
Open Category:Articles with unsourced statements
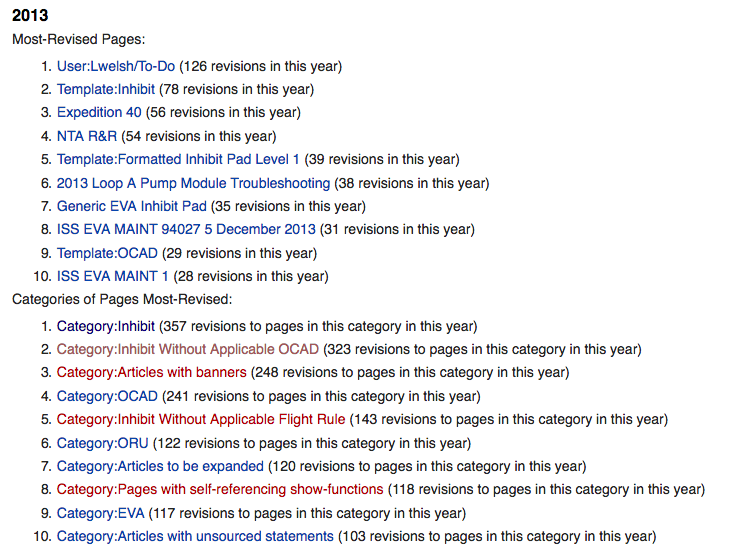195,536
